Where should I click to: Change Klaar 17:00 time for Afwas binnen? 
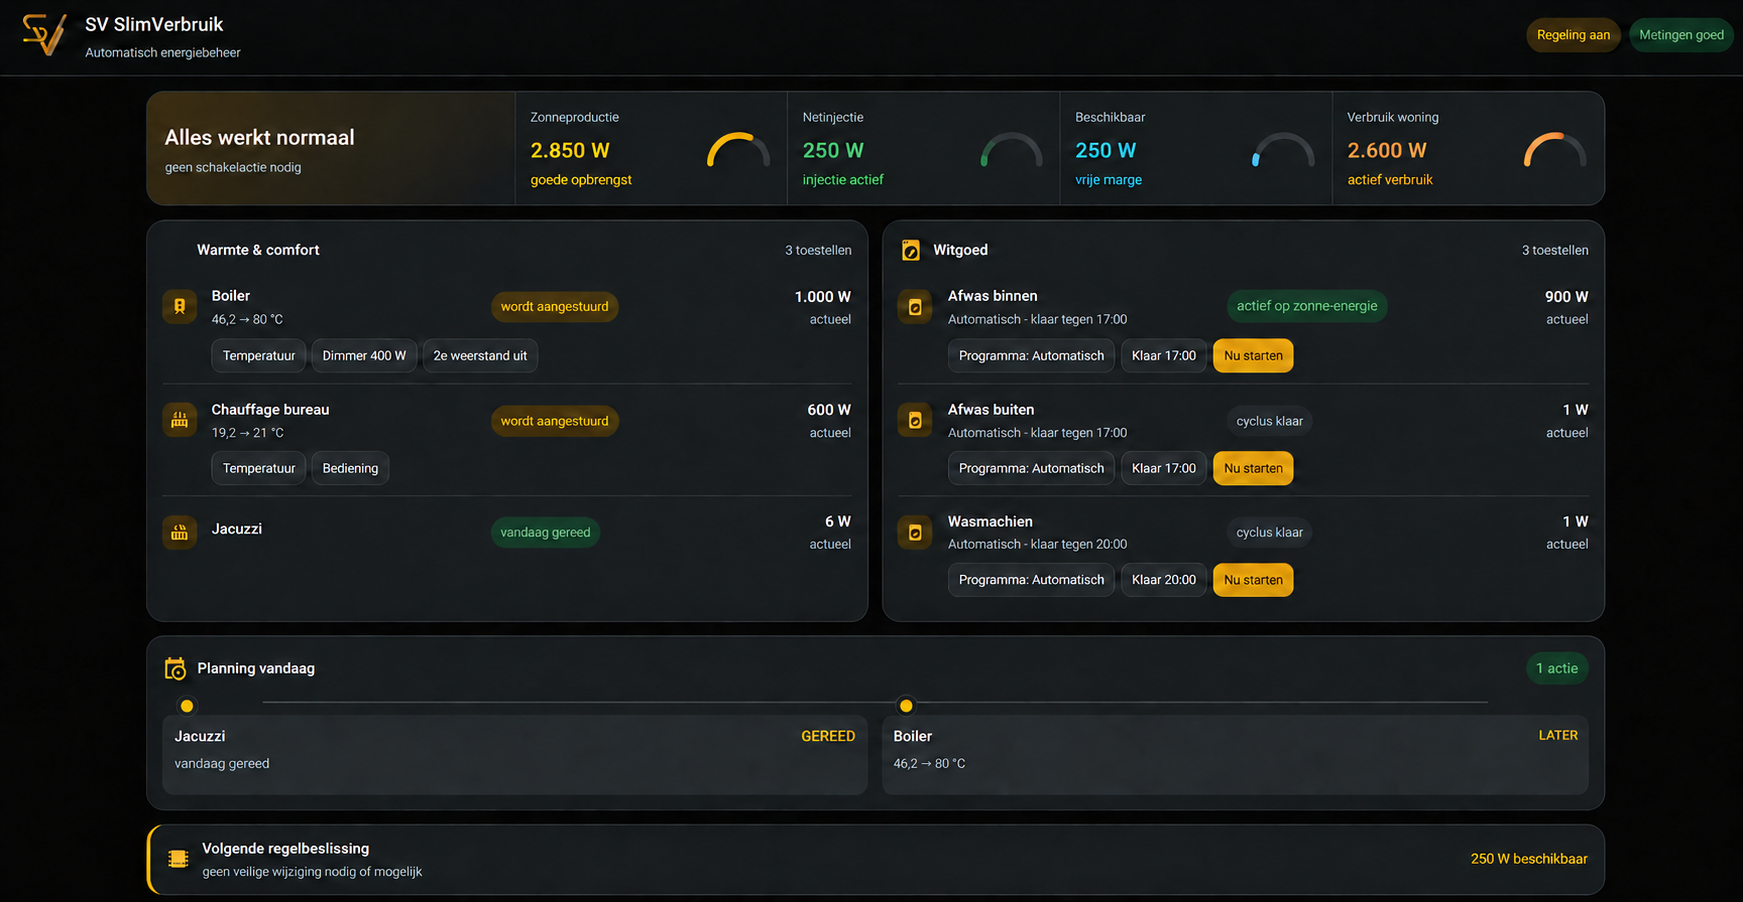[x=1164, y=356]
